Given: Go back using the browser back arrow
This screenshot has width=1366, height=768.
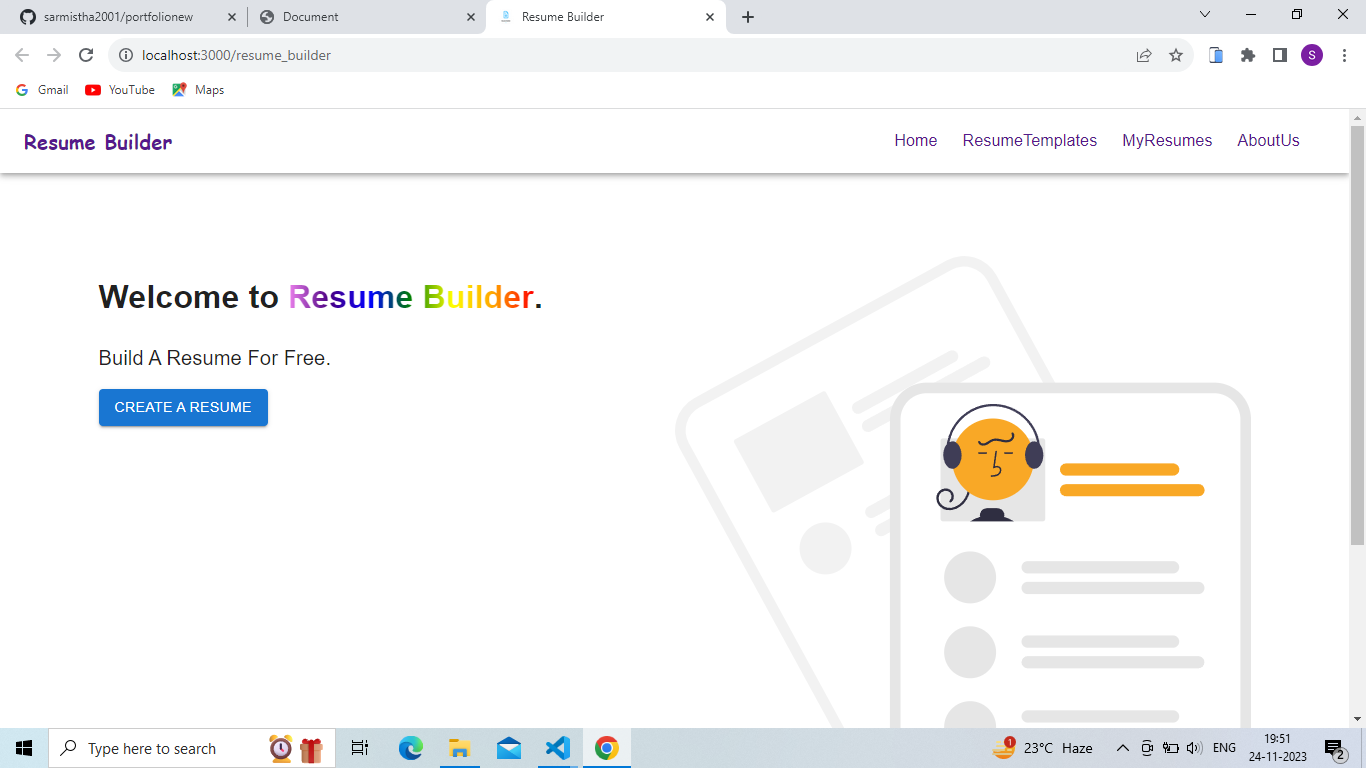Looking at the screenshot, I should [x=22, y=55].
